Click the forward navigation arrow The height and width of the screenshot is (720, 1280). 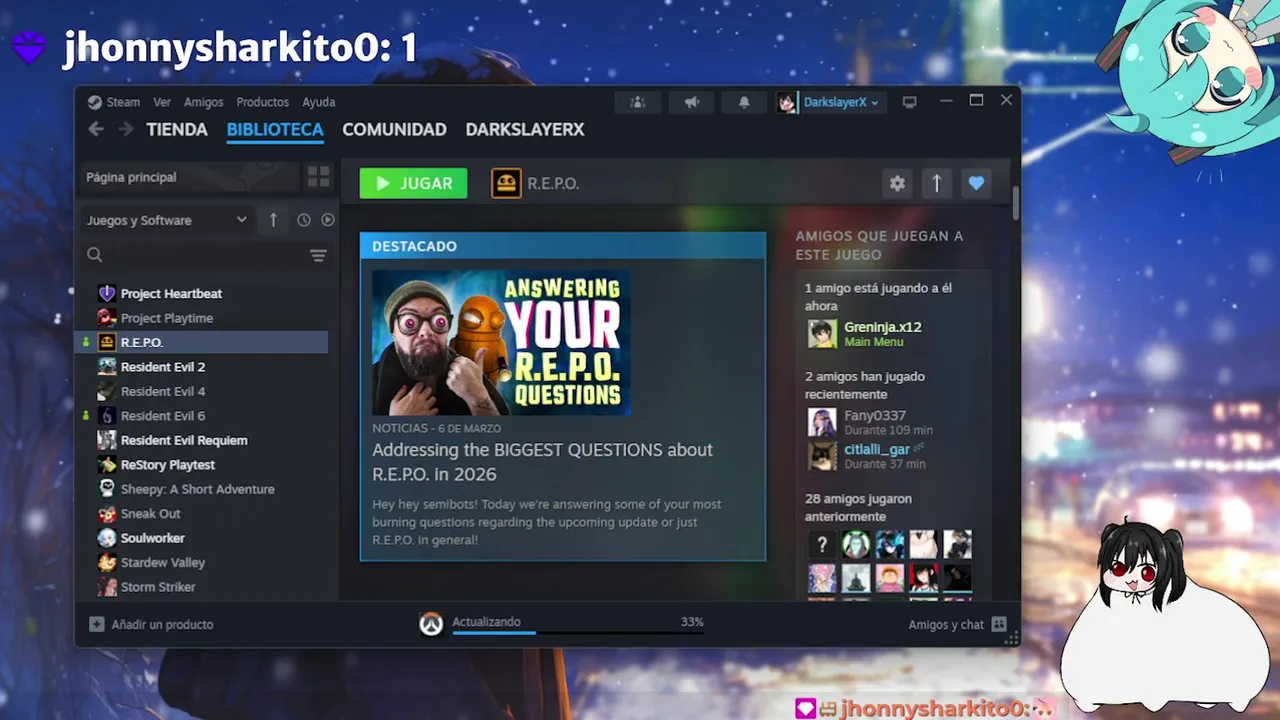point(125,129)
